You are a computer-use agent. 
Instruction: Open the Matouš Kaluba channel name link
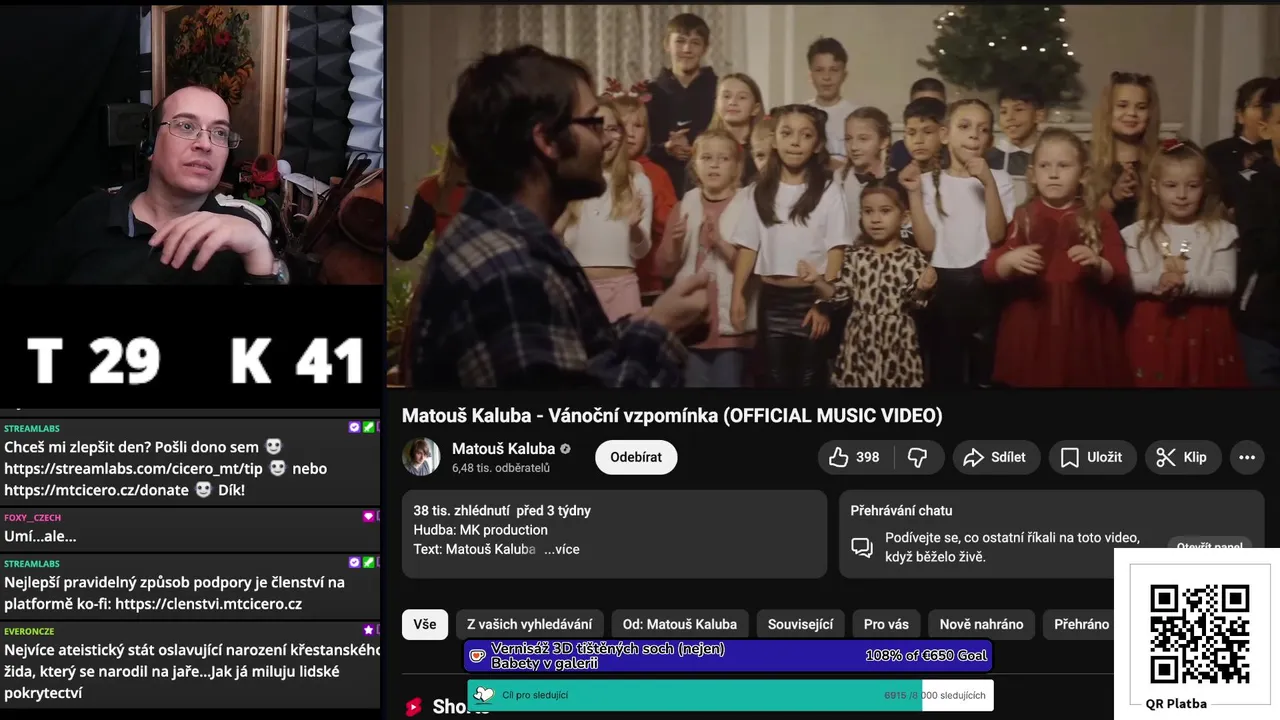[x=503, y=448]
